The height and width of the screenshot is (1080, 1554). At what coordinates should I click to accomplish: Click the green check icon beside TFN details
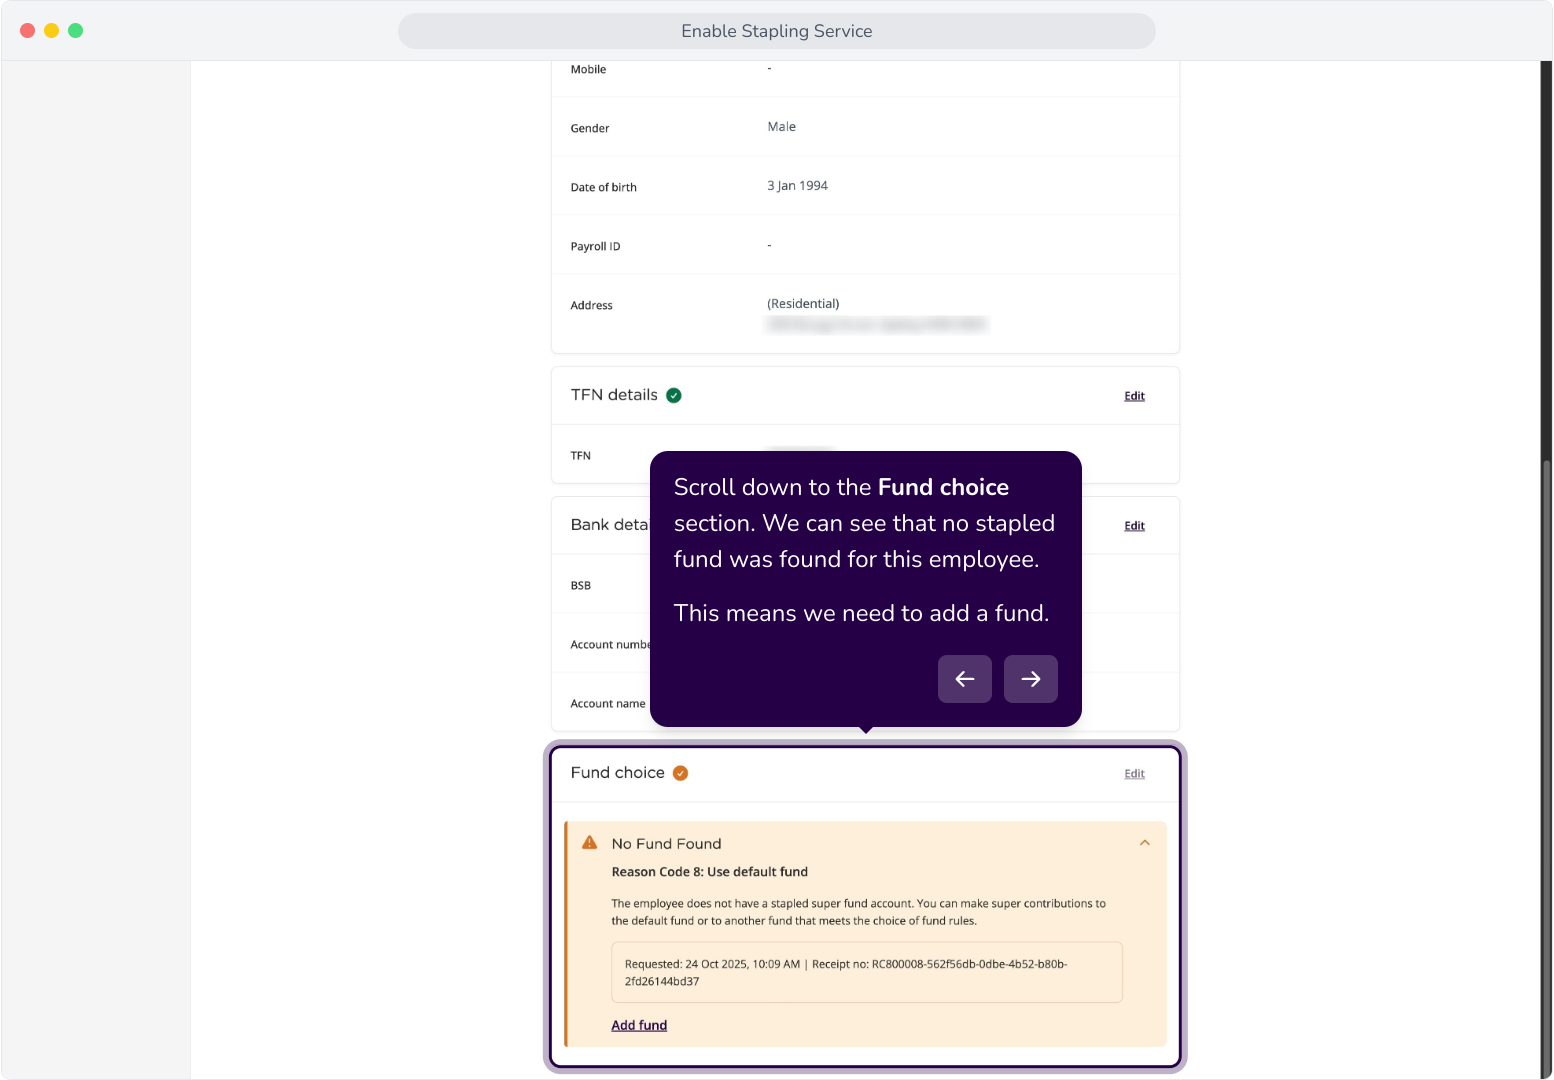pyautogui.click(x=674, y=395)
